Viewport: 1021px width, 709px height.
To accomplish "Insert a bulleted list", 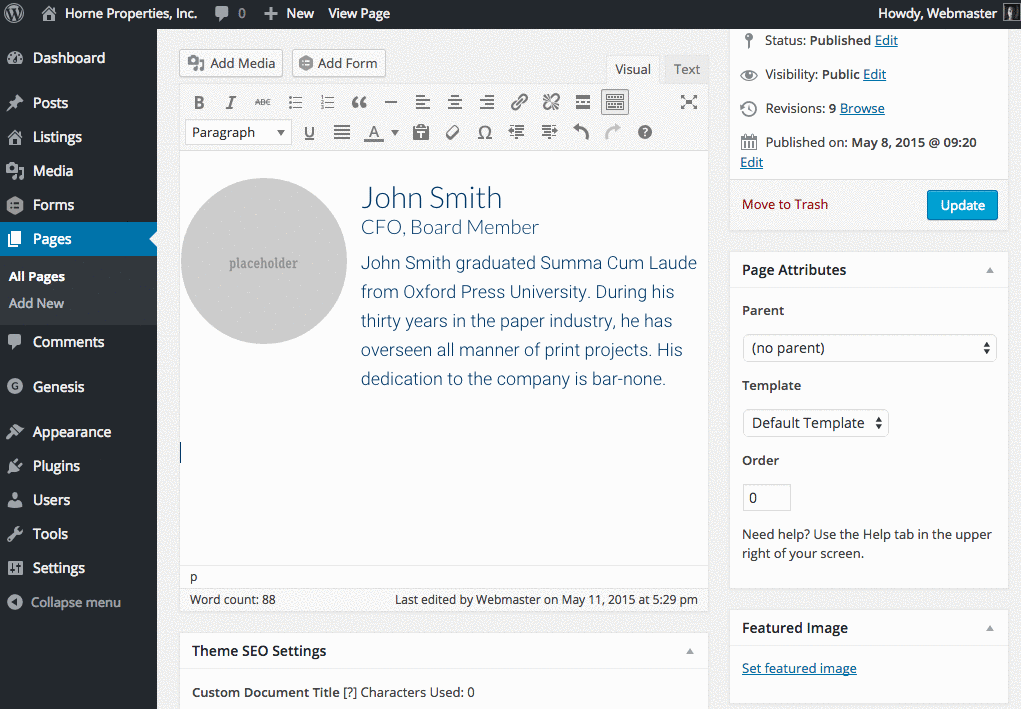I will pyautogui.click(x=295, y=102).
